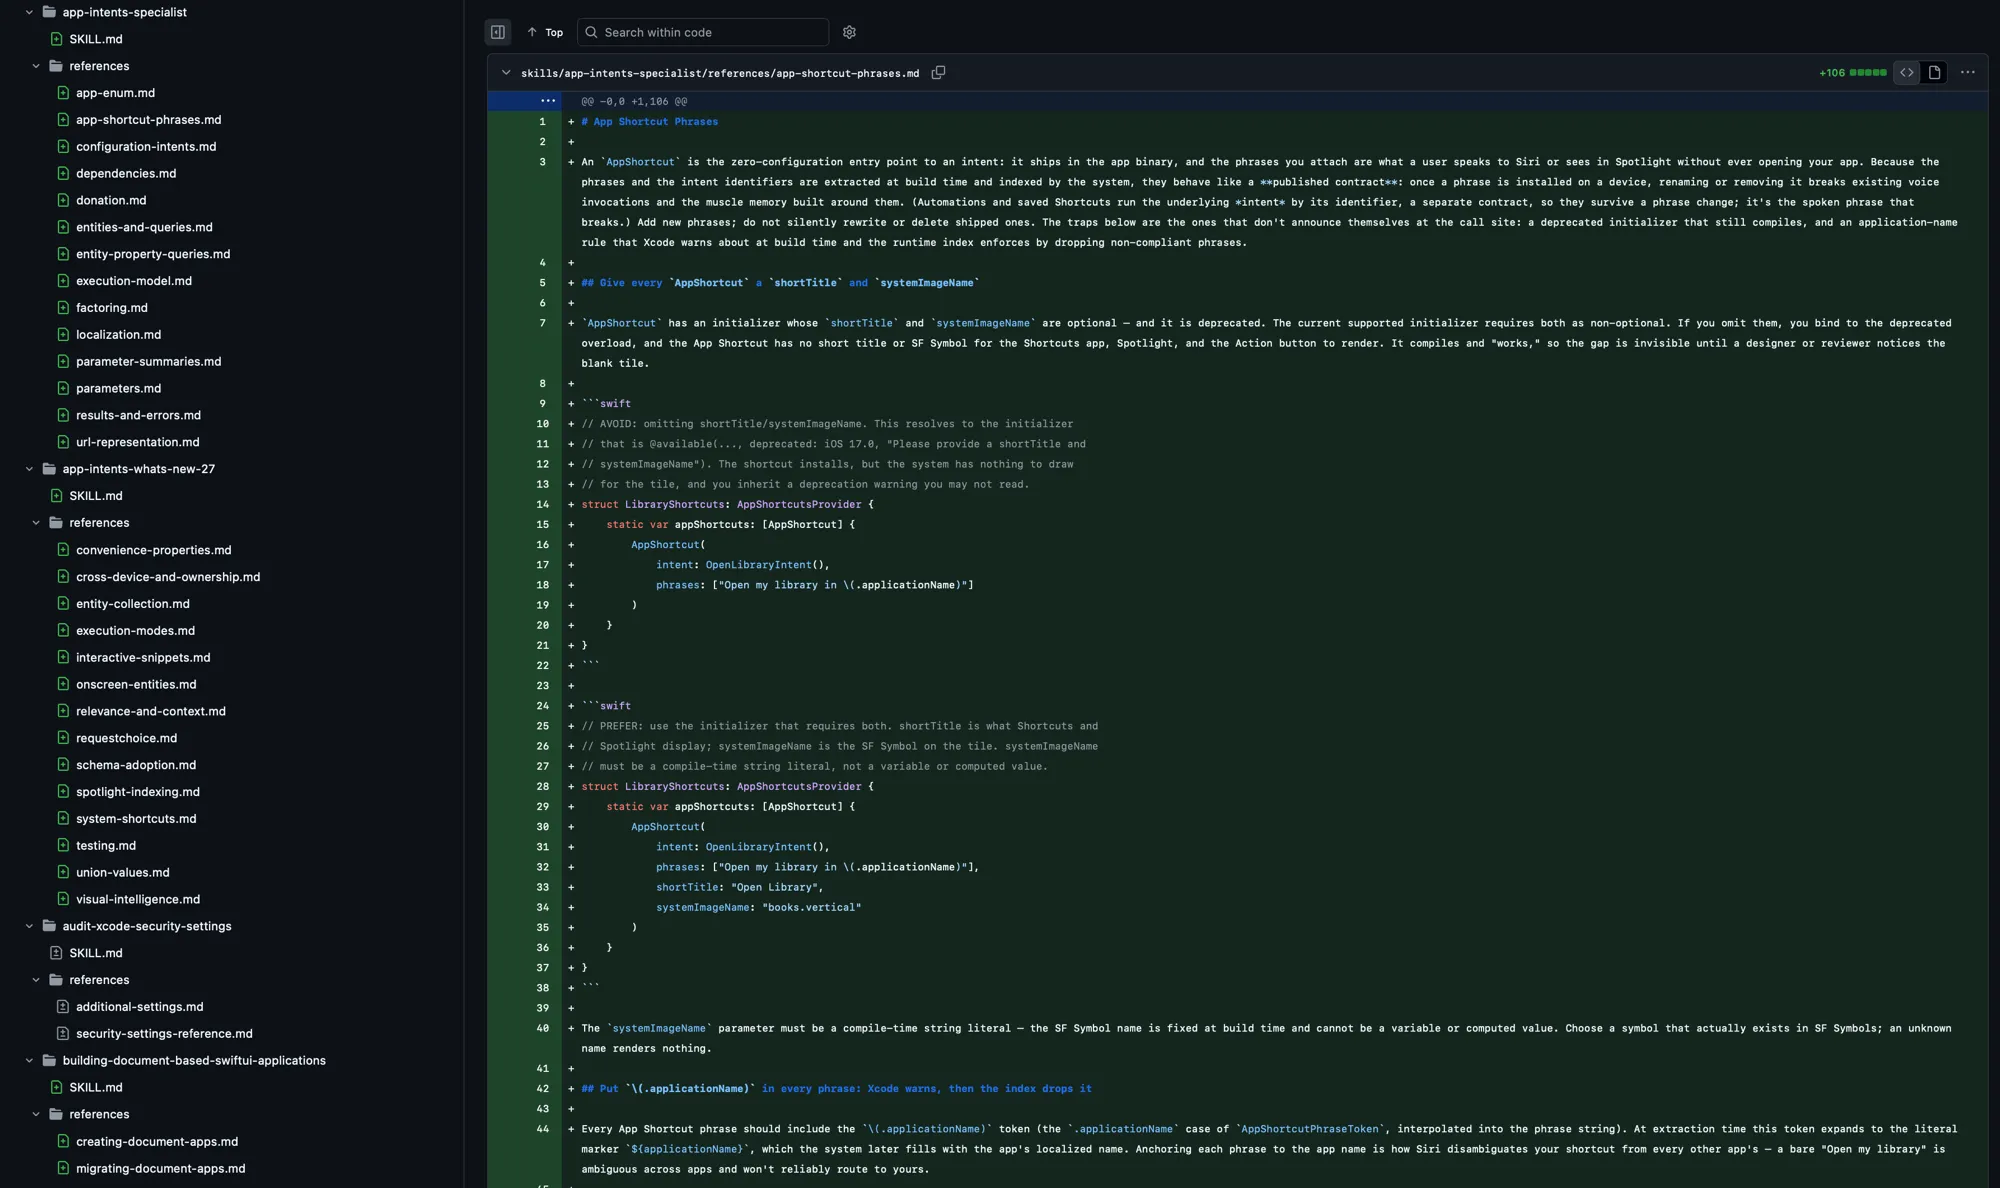Open the diff settings gear
2000x1188 pixels.
849,32
